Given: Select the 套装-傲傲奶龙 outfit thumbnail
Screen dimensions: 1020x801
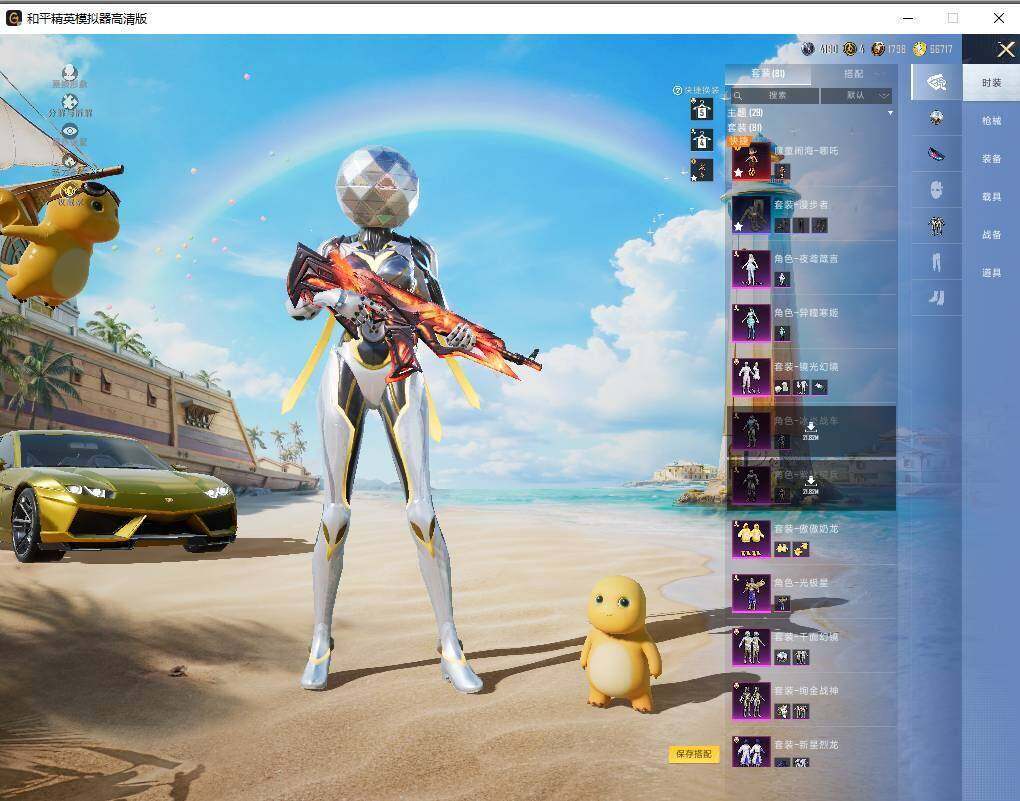Looking at the screenshot, I should click(x=751, y=539).
